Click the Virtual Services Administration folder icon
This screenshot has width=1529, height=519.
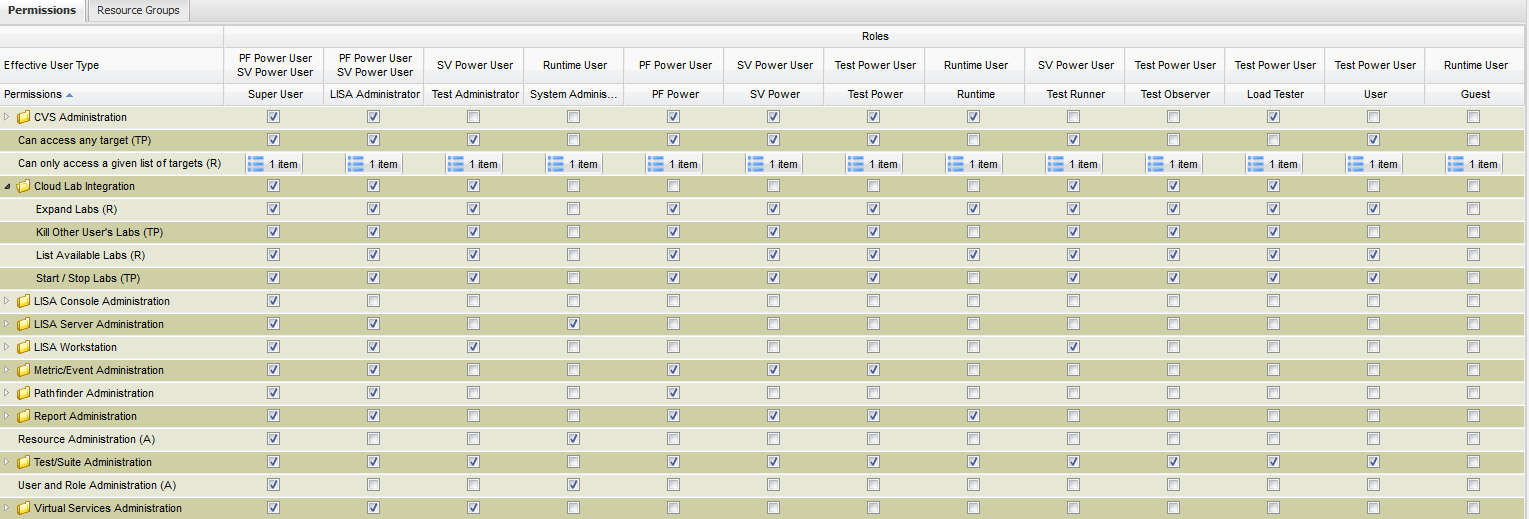[x=23, y=508]
